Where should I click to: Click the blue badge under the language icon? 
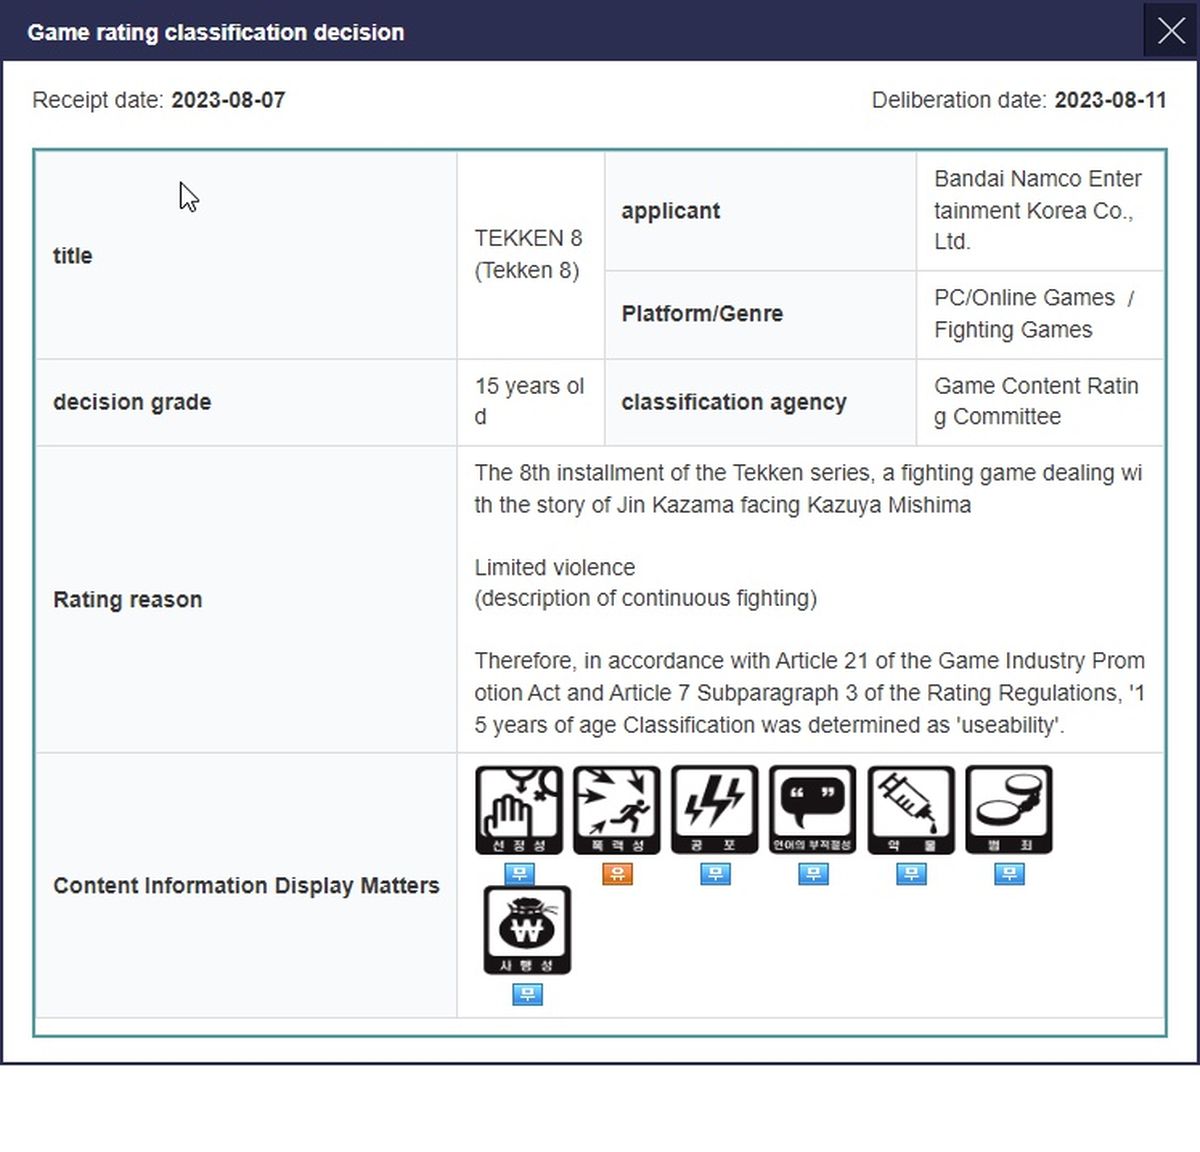(x=813, y=874)
